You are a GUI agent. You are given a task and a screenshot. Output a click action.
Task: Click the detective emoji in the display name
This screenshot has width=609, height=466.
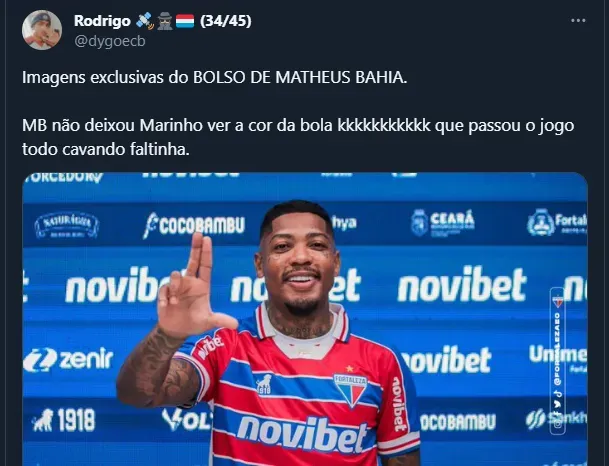tap(165, 21)
